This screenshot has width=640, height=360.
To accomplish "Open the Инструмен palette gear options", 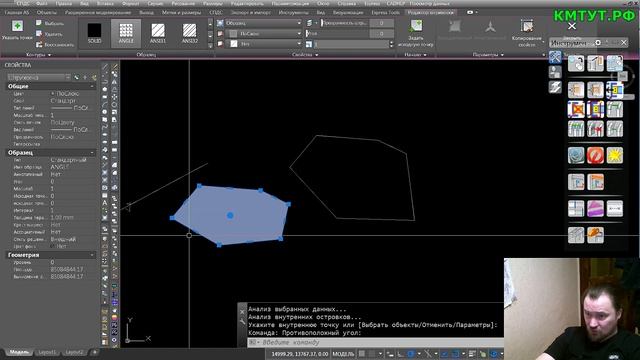I will [598, 42].
